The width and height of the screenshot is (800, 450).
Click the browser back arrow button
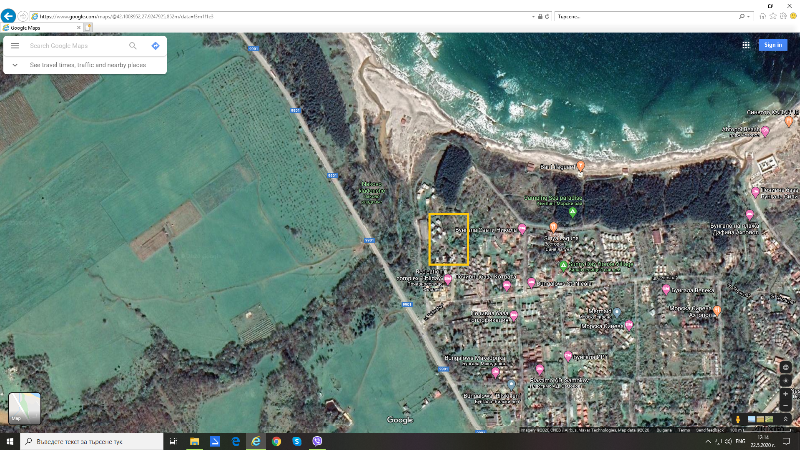tap(9, 17)
